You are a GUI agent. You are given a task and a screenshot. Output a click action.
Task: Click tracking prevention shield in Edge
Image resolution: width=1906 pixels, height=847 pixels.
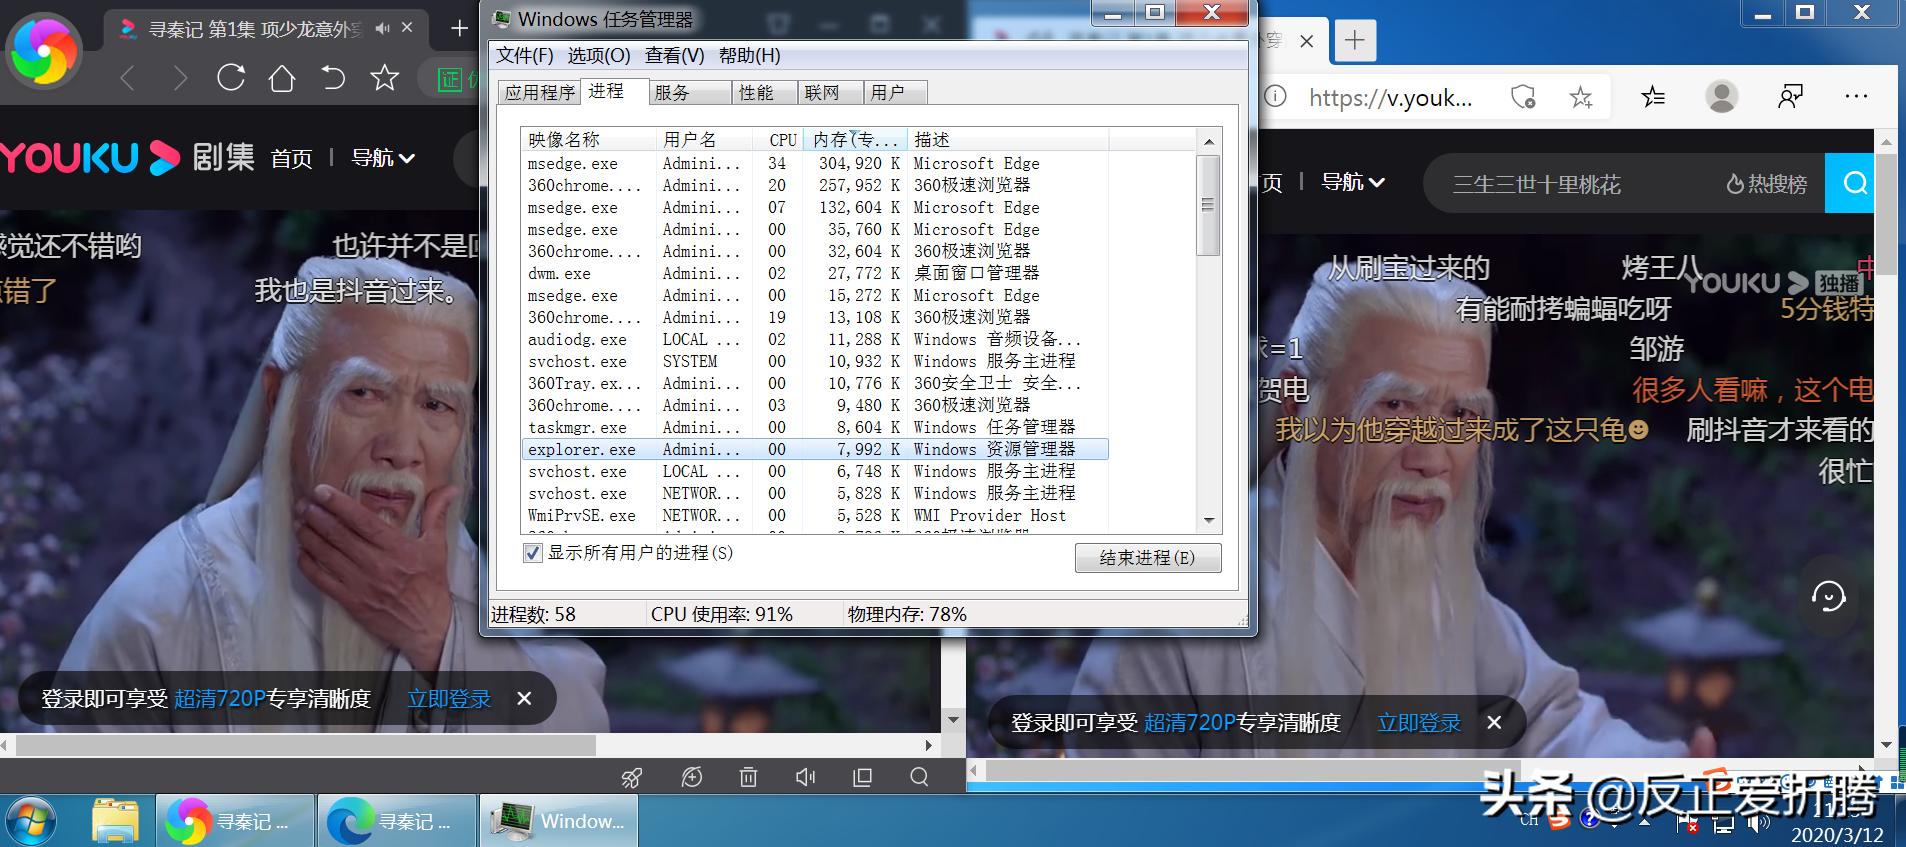pyautogui.click(x=1523, y=97)
